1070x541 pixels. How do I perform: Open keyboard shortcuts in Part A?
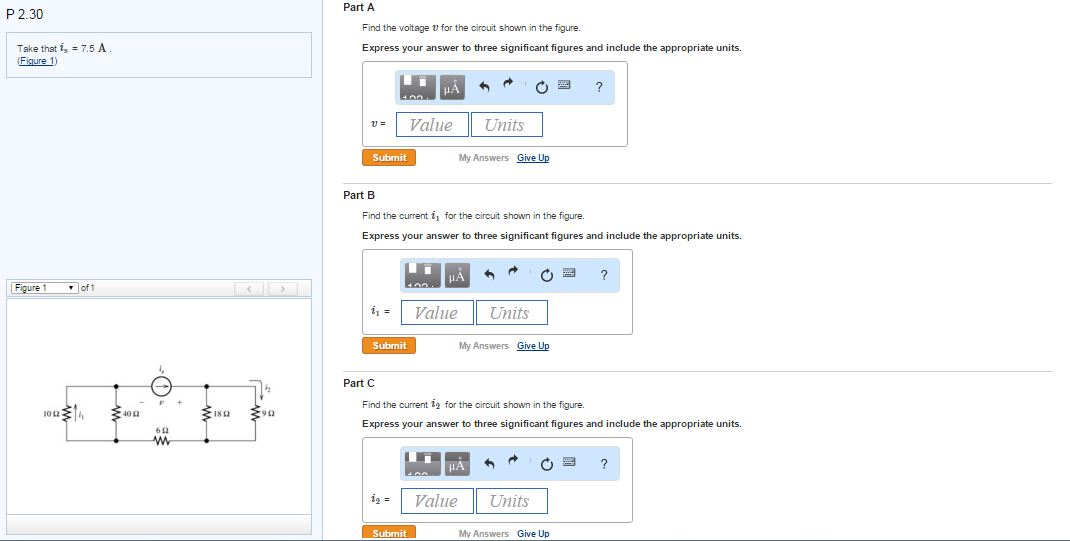coord(564,85)
